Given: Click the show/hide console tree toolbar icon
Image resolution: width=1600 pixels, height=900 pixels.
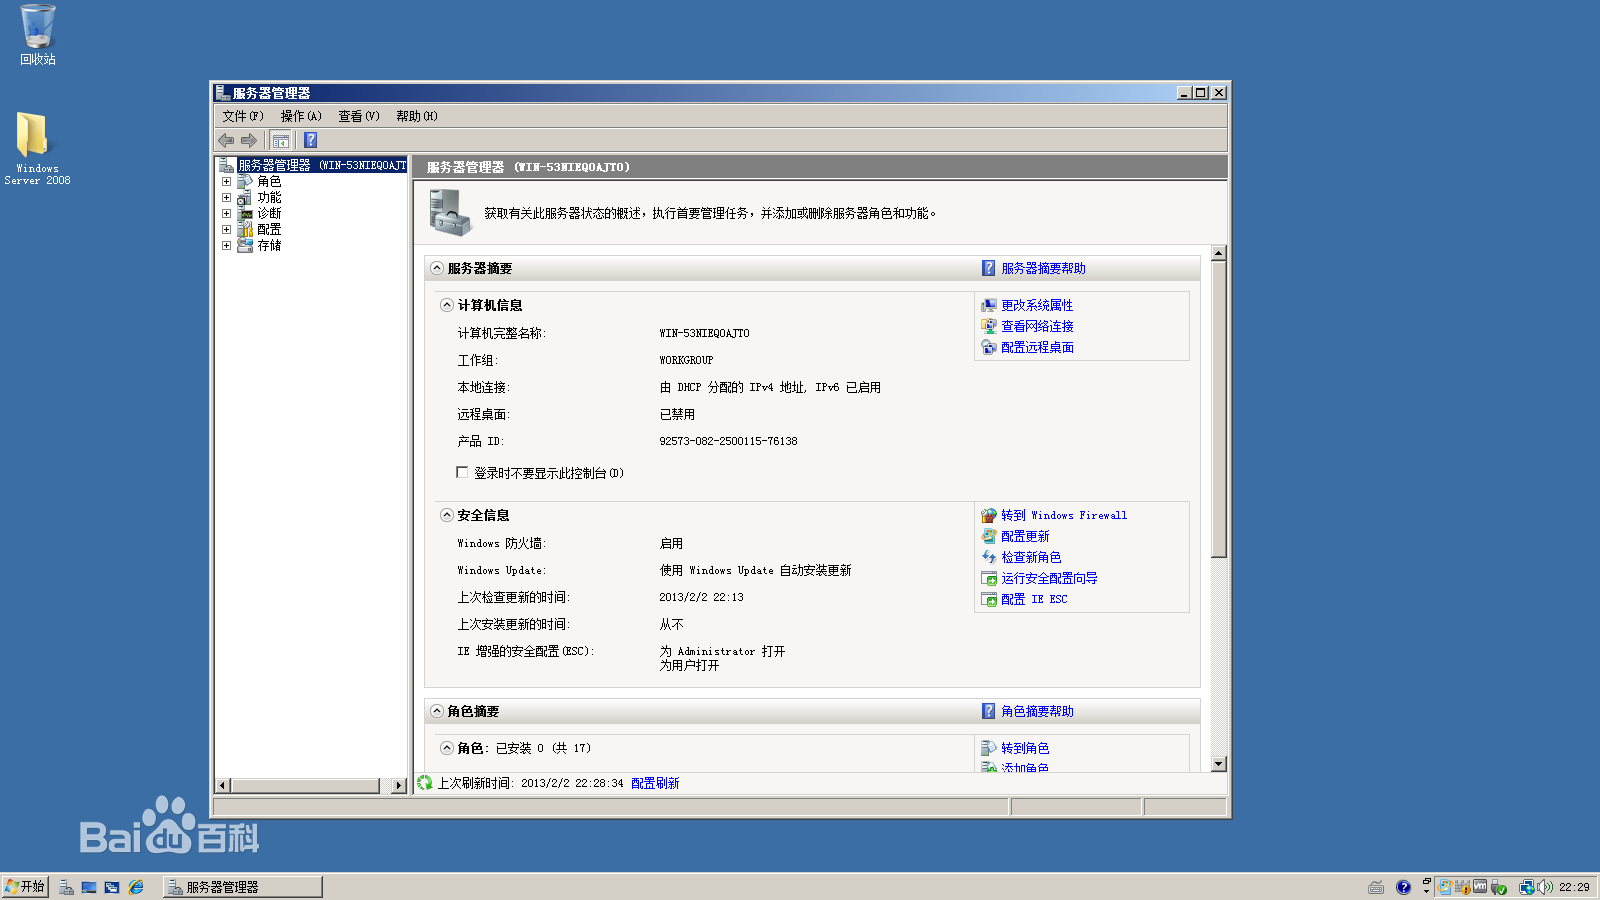Looking at the screenshot, I should click(281, 140).
